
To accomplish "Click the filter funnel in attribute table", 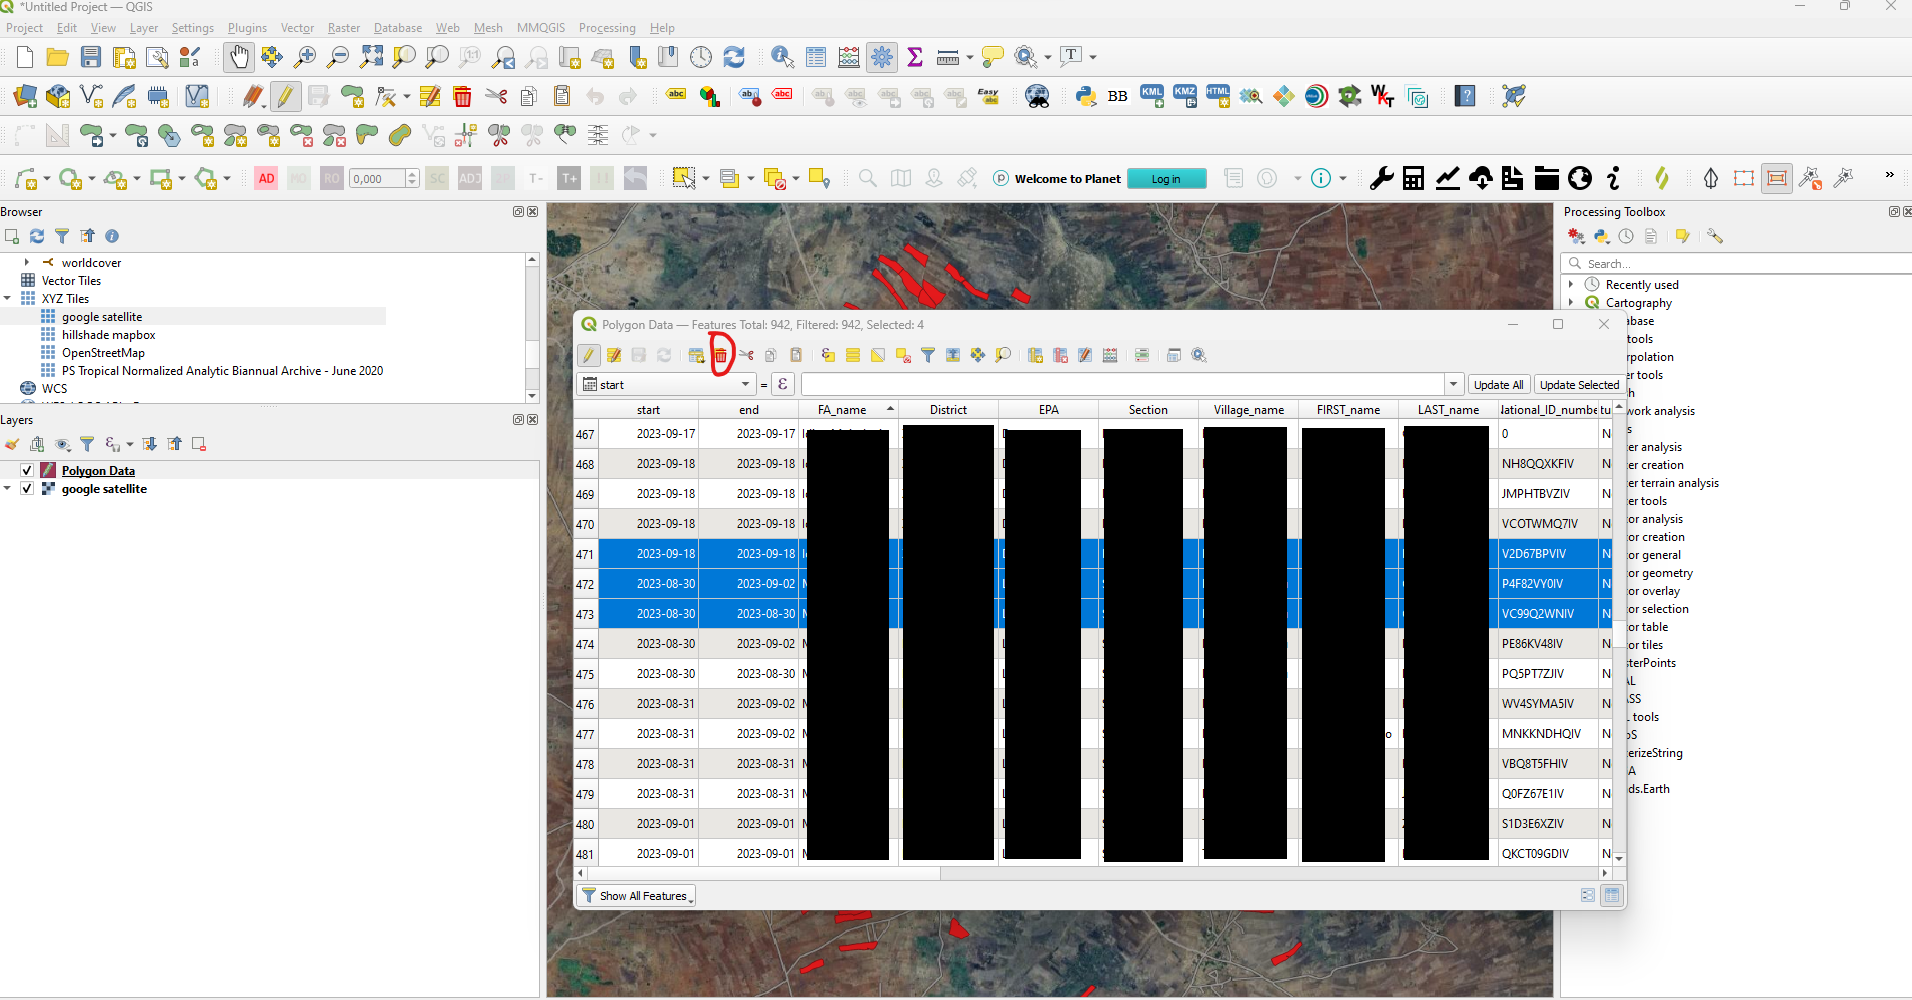I will (x=928, y=356).
